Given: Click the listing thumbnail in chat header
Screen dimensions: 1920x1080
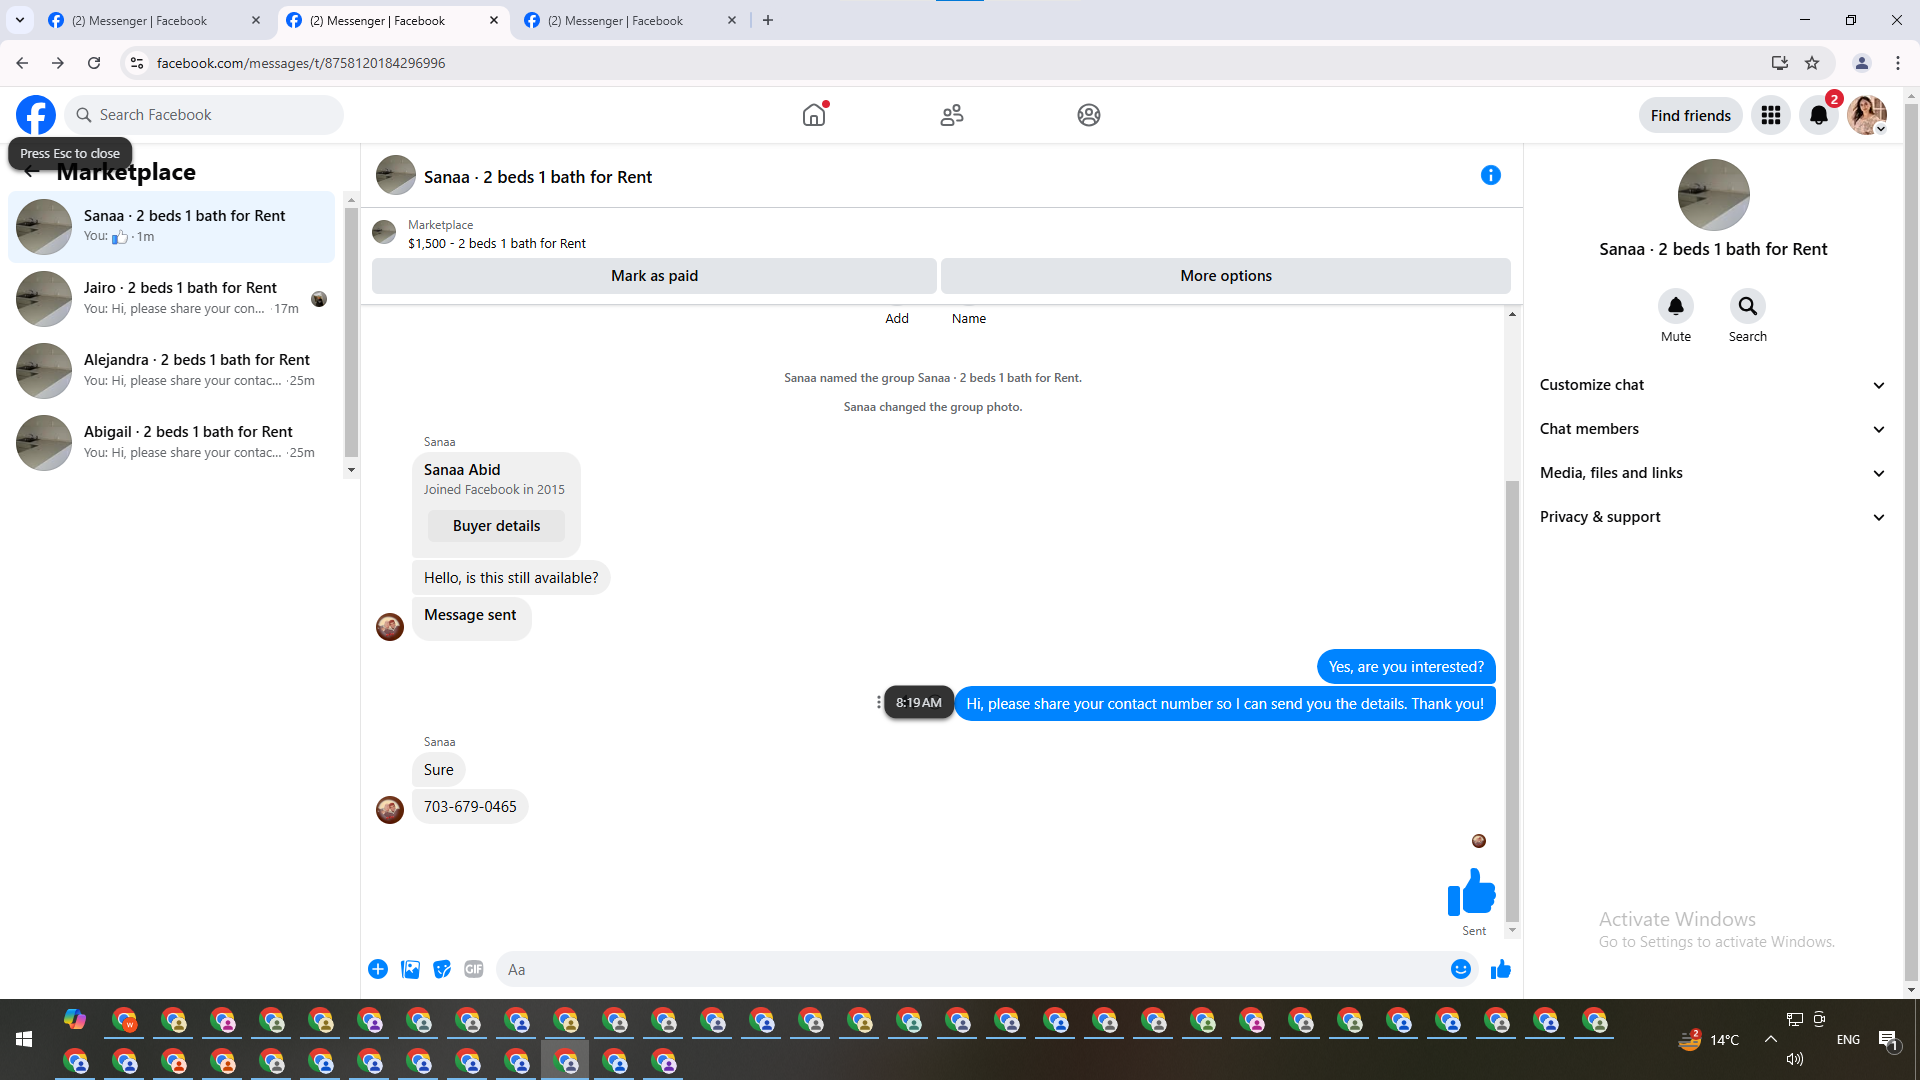Looking at the screenshot, I should pyautogui.click(x=384, y=233).
